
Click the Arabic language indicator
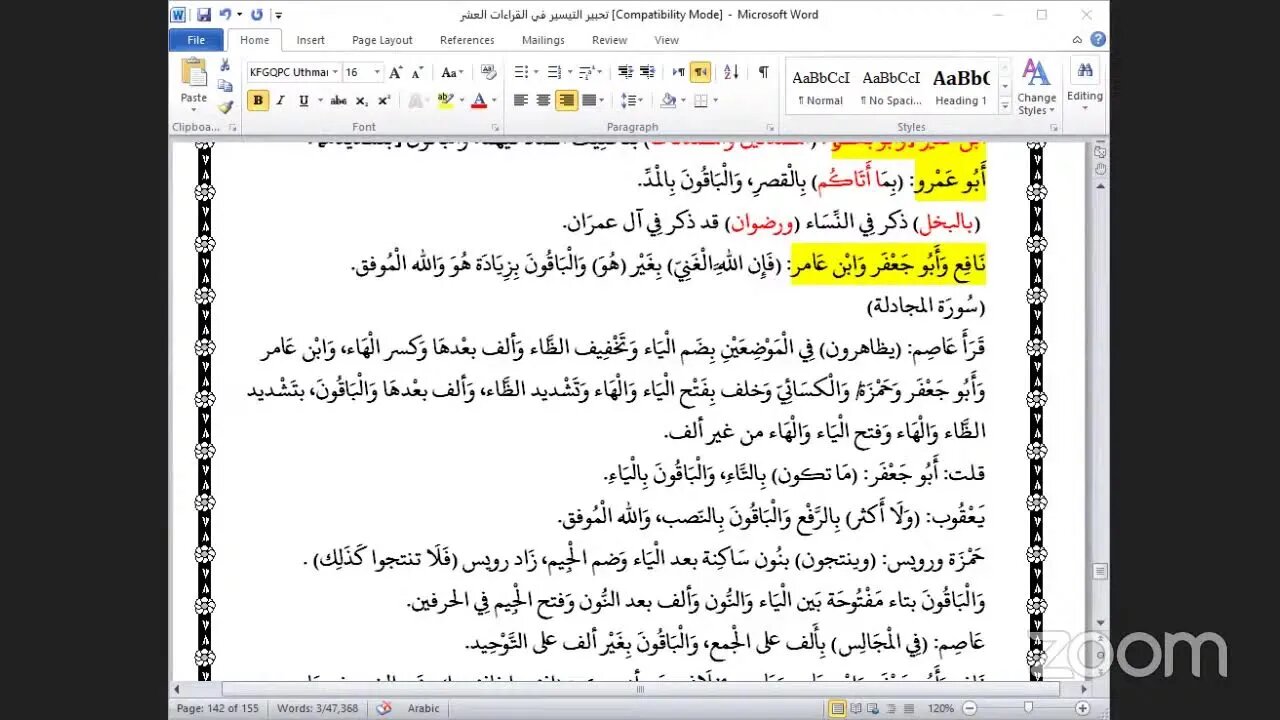tap(423, 708)
